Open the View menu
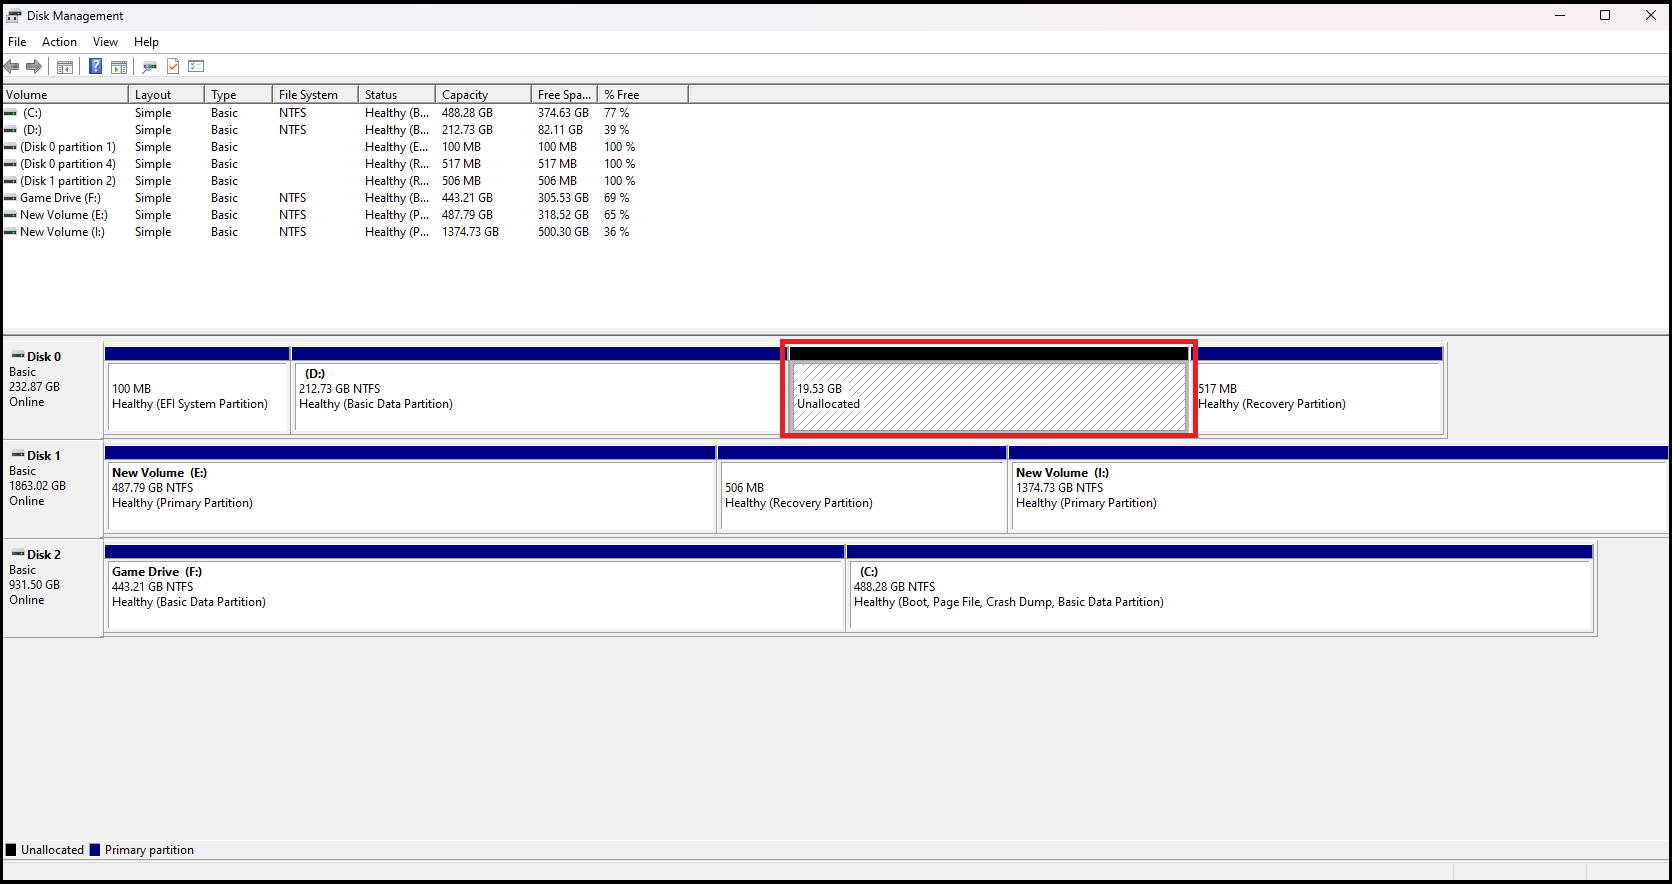The height and width of the screenshot is (884, 1672). click(105, 42)
